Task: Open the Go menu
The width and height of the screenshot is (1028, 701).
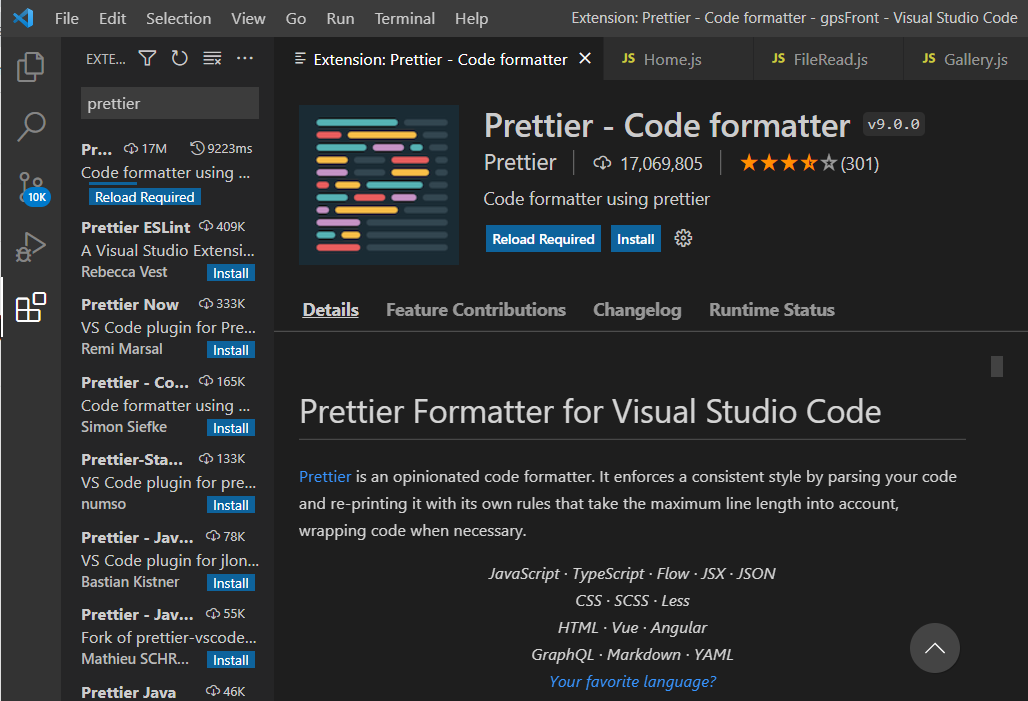Action: [x=296, y=18]
